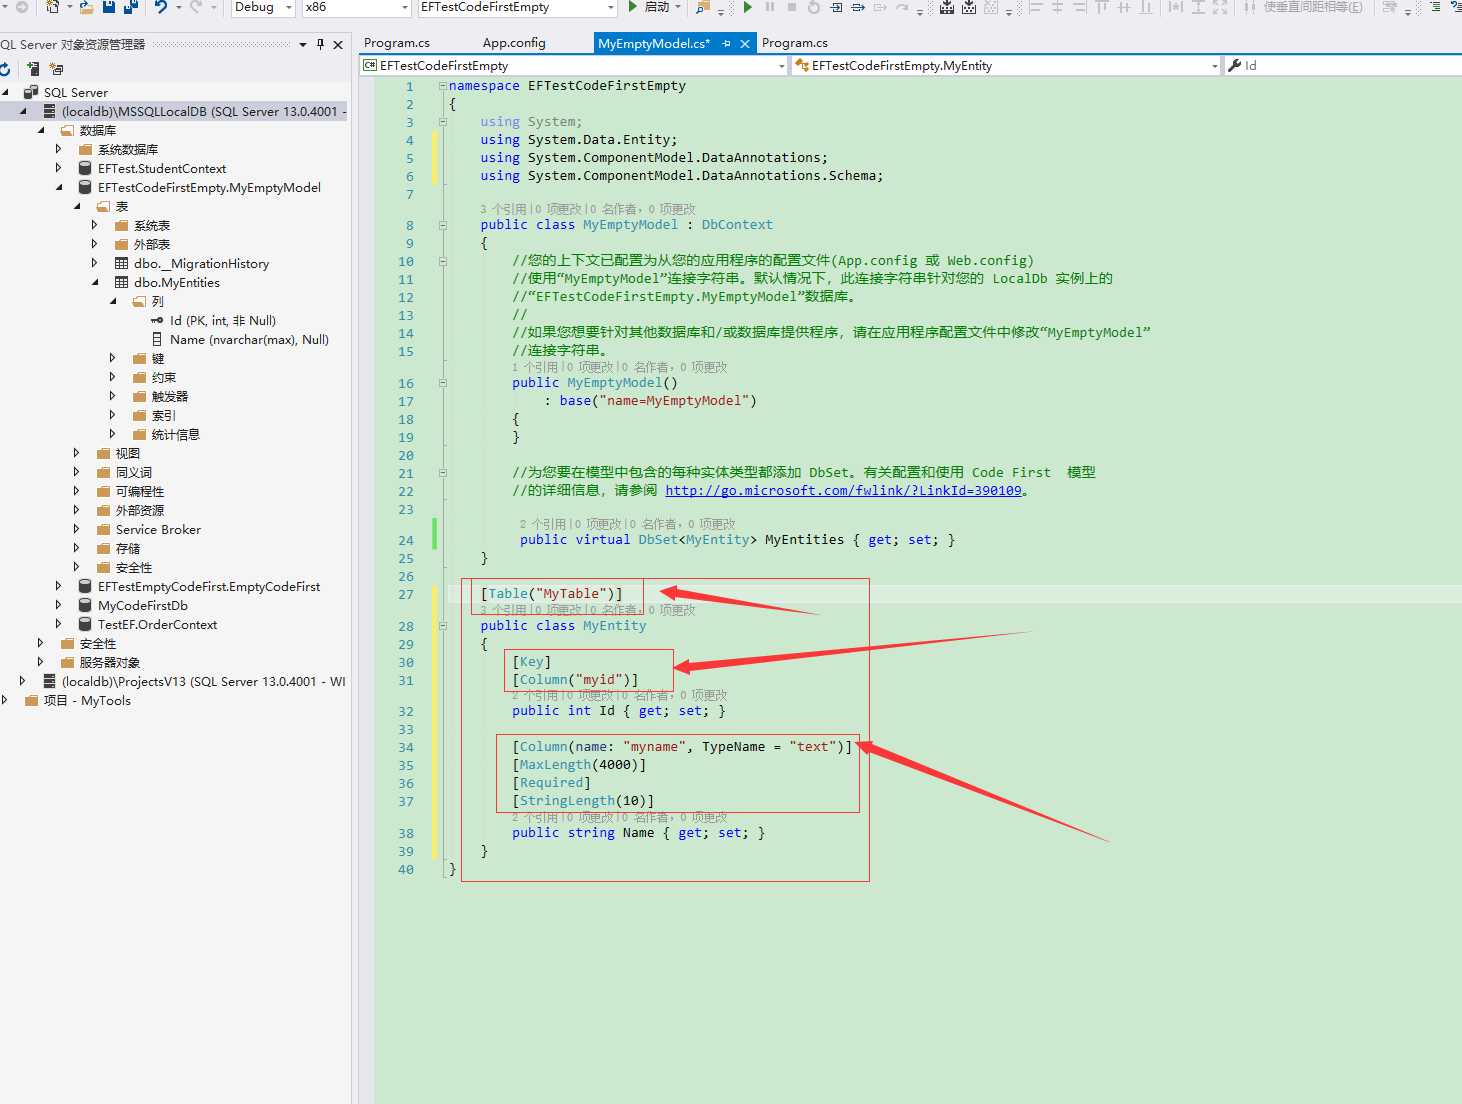Collapse the EFTestCodeFirstEmpty.MyEmptyModel database node

[59, 187]
